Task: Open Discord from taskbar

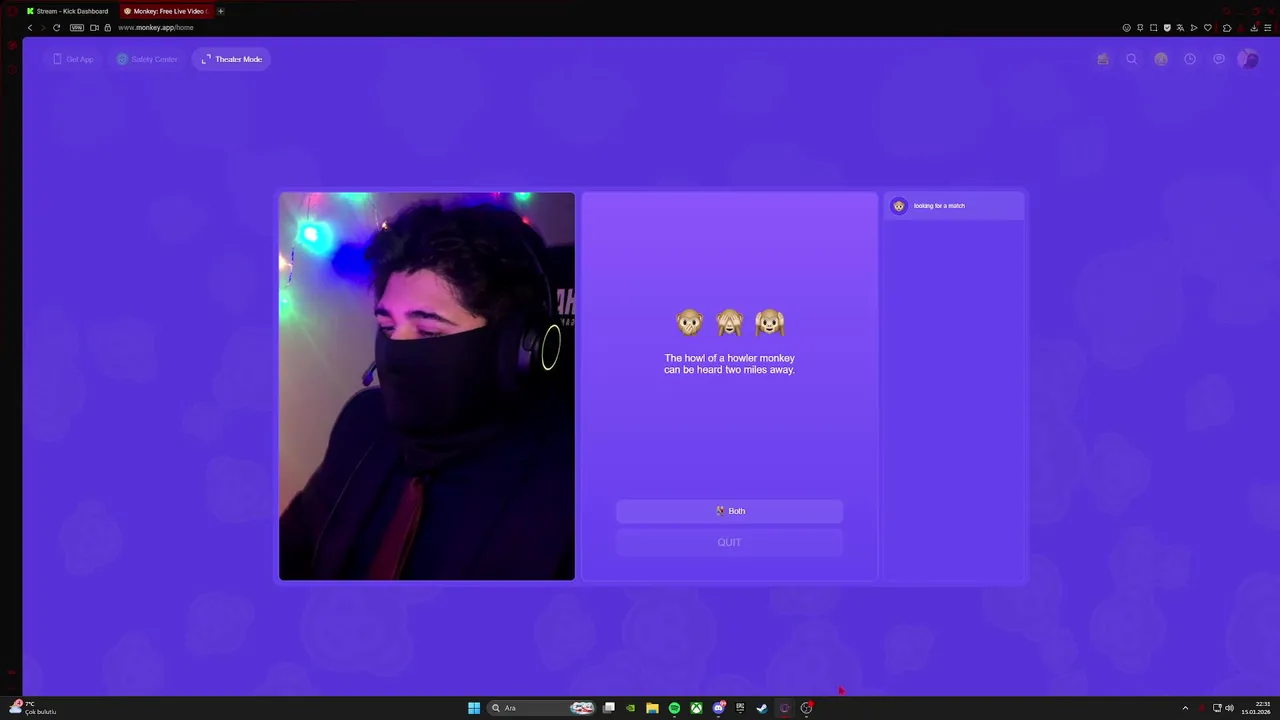Action: click(718, 708)
